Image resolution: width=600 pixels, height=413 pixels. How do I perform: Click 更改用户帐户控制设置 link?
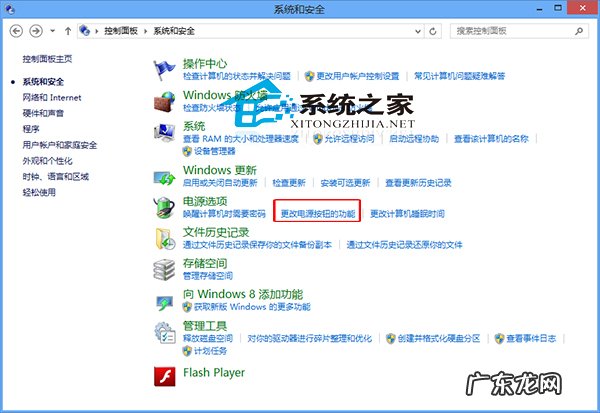pyautogui.click(x=357, y=76)
